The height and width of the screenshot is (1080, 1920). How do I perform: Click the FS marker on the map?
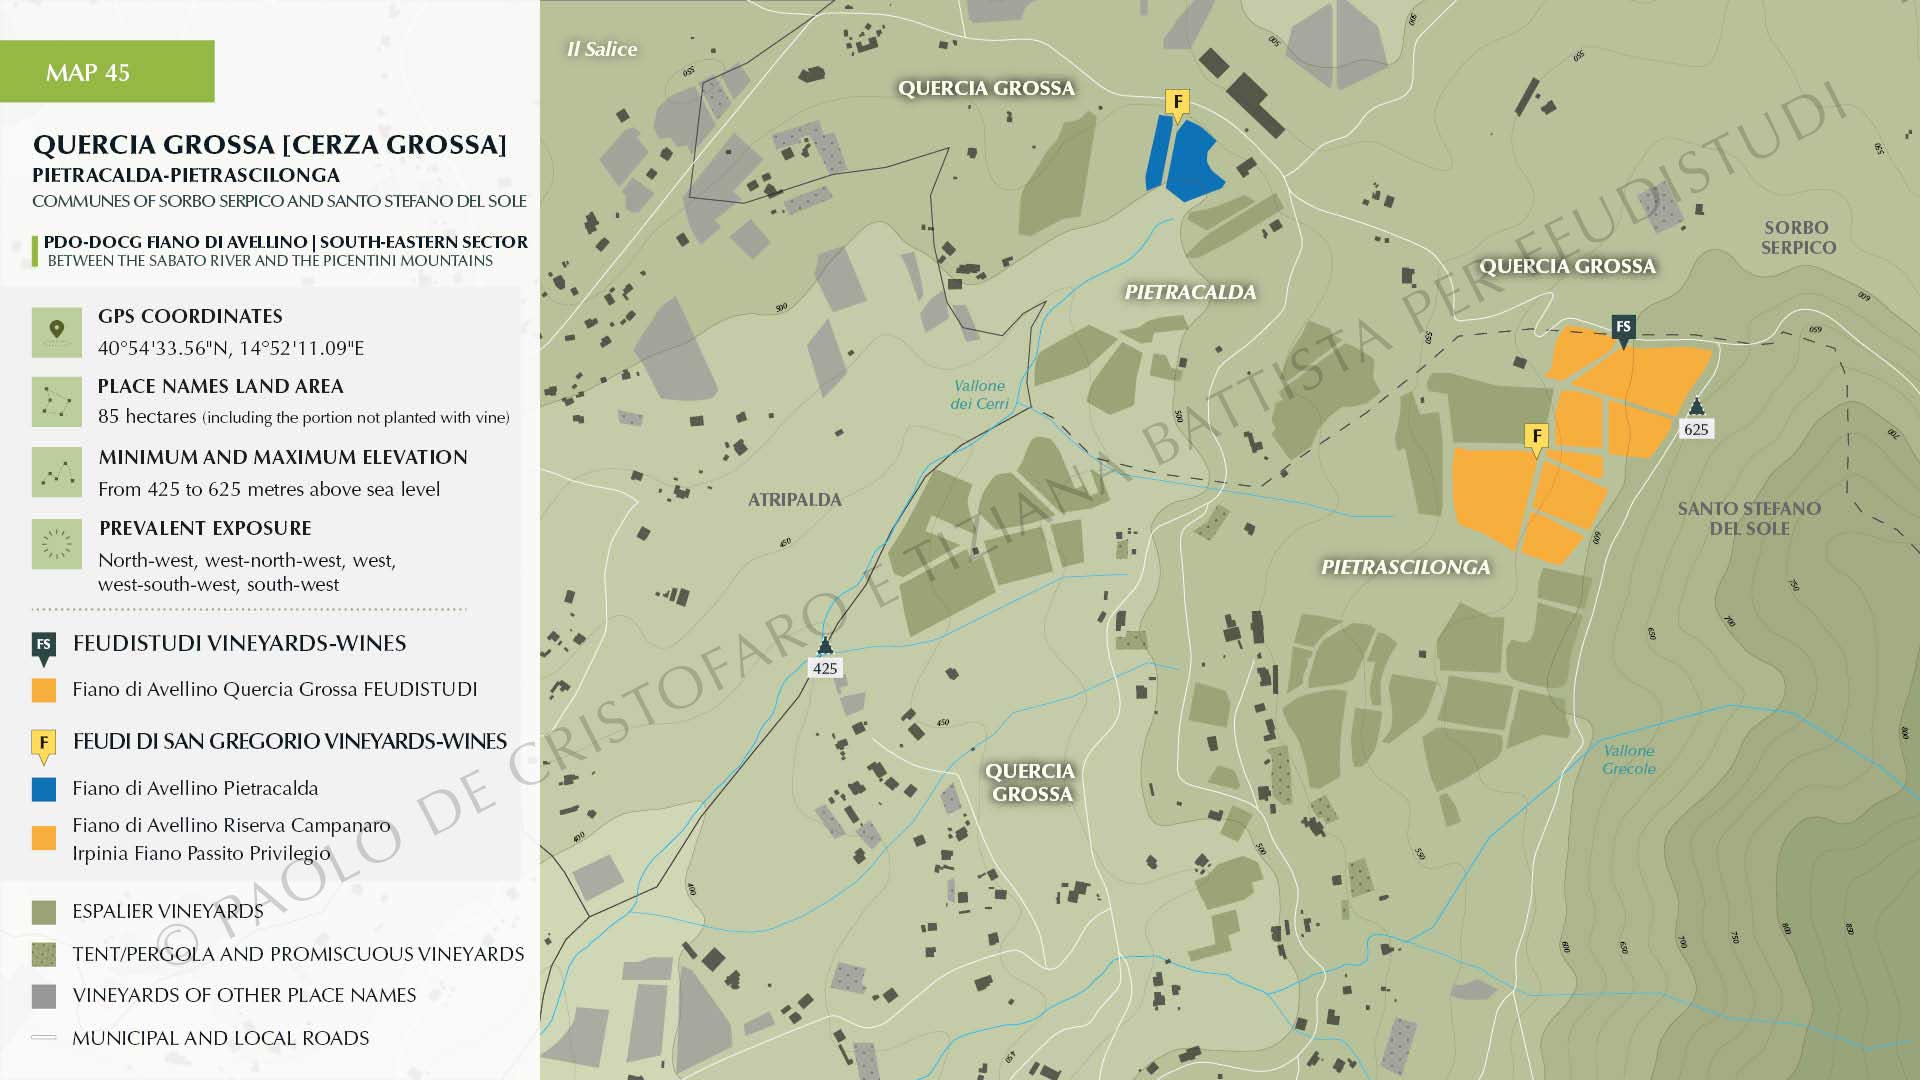[1623, 329]
